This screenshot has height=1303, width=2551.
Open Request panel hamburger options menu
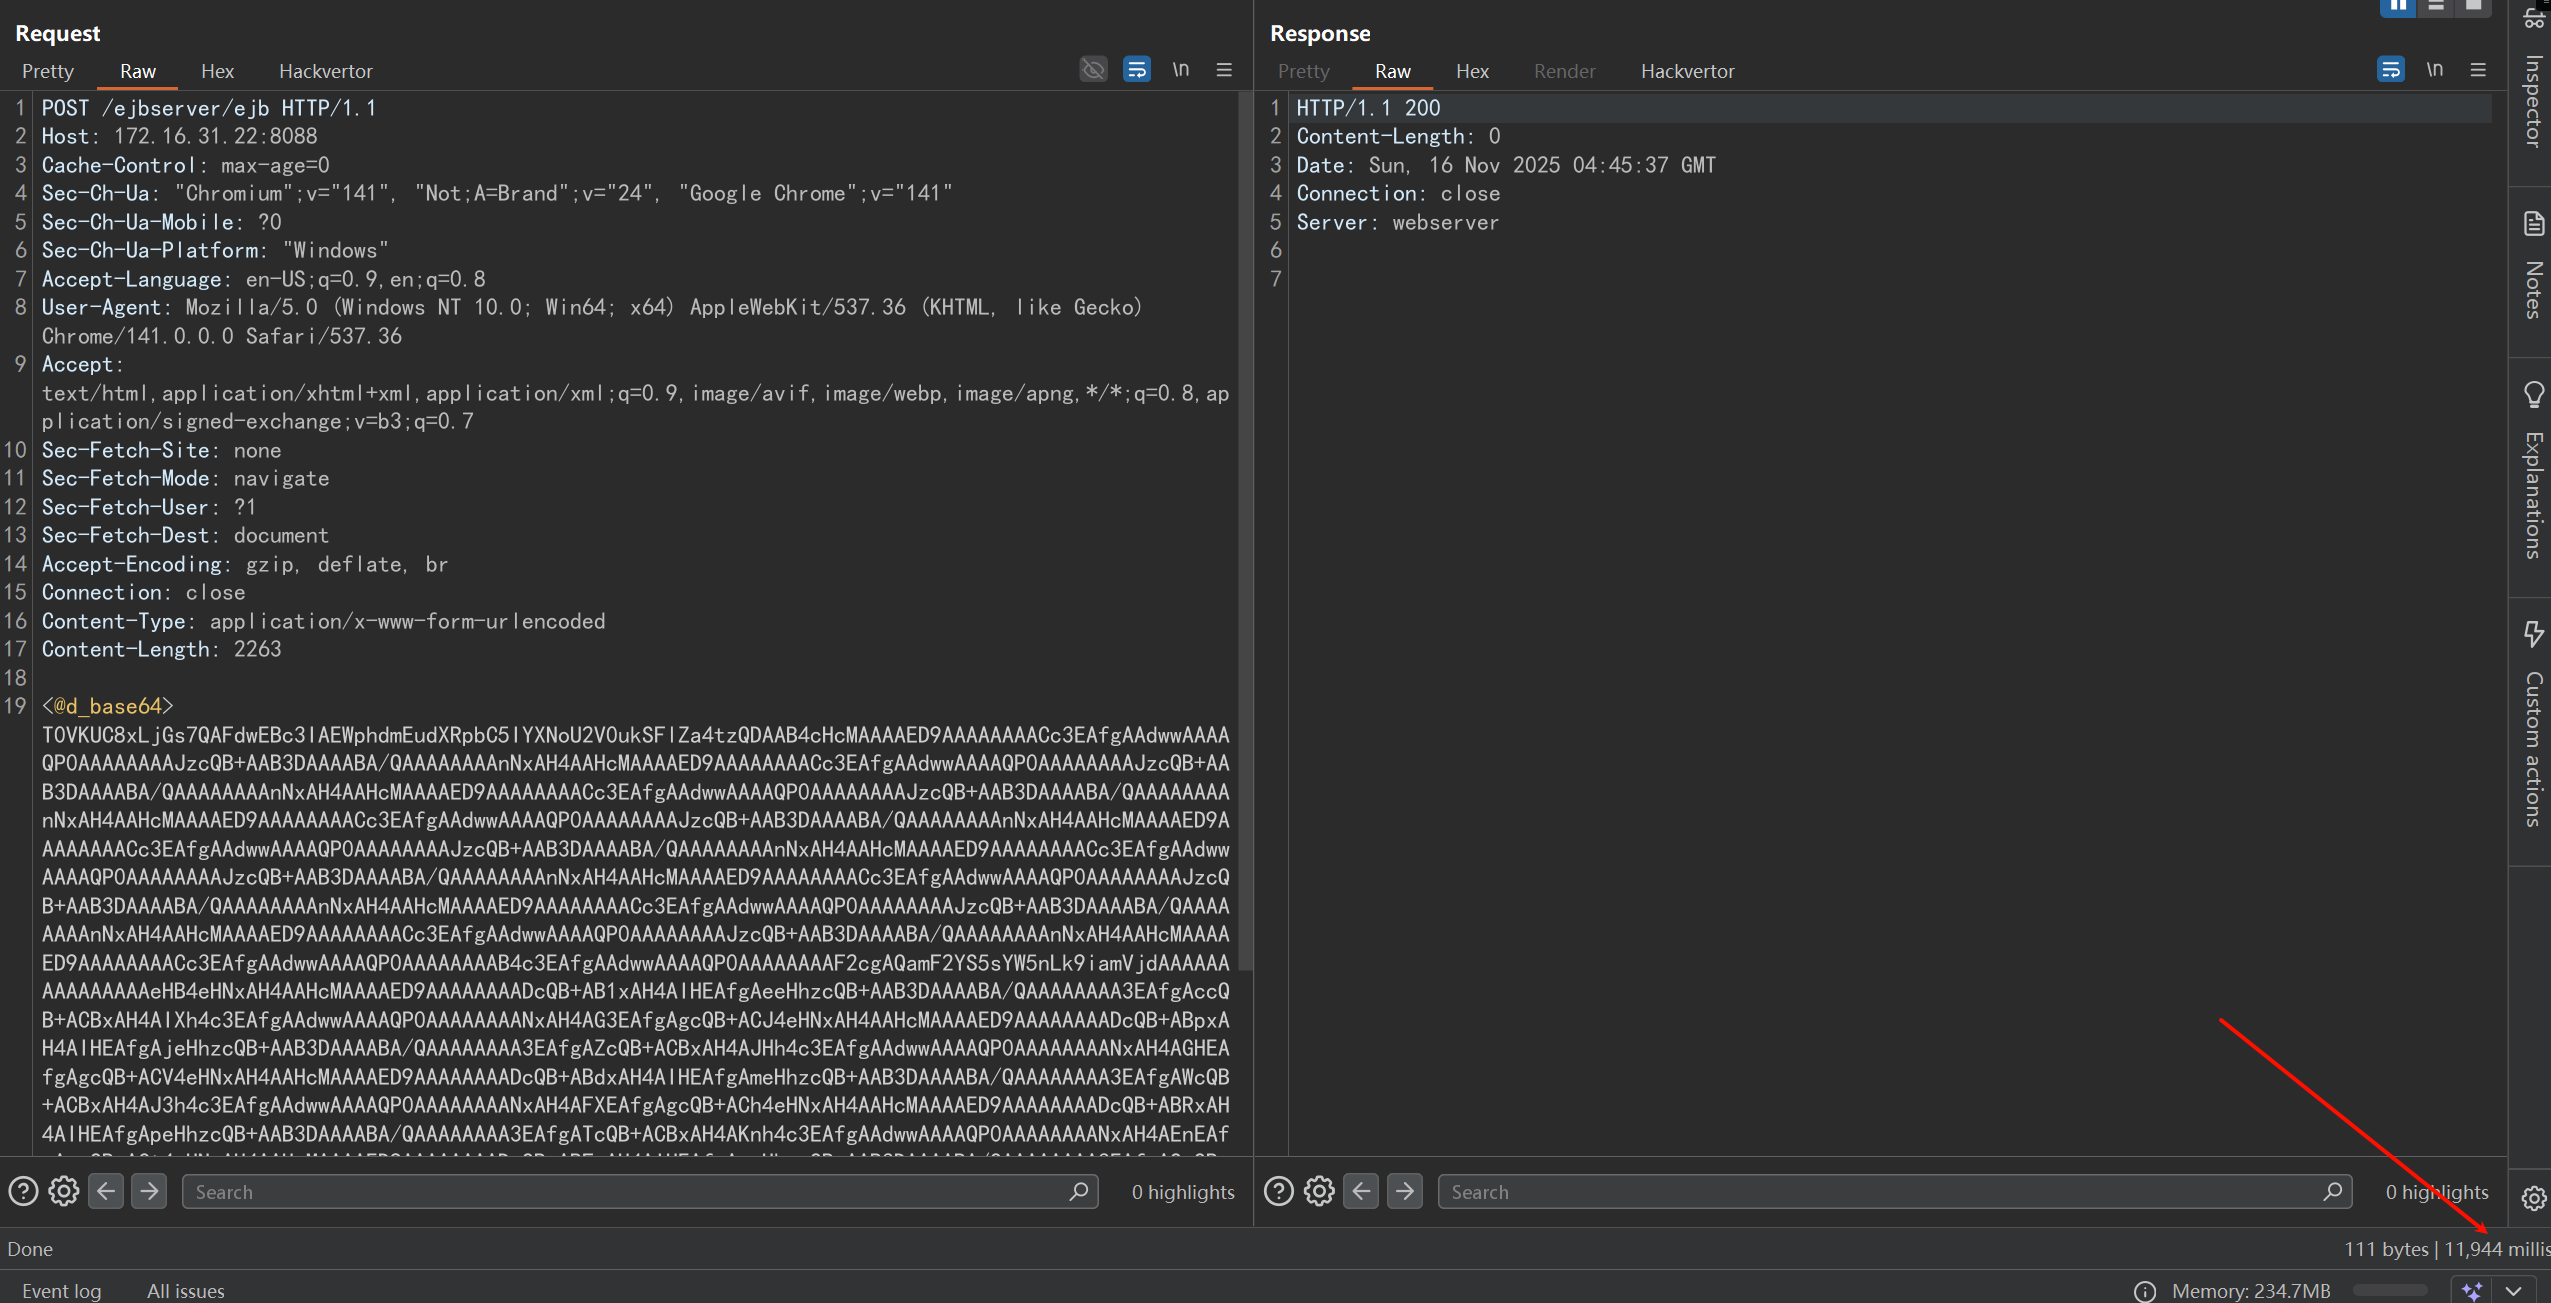(x=1224, y=69)
